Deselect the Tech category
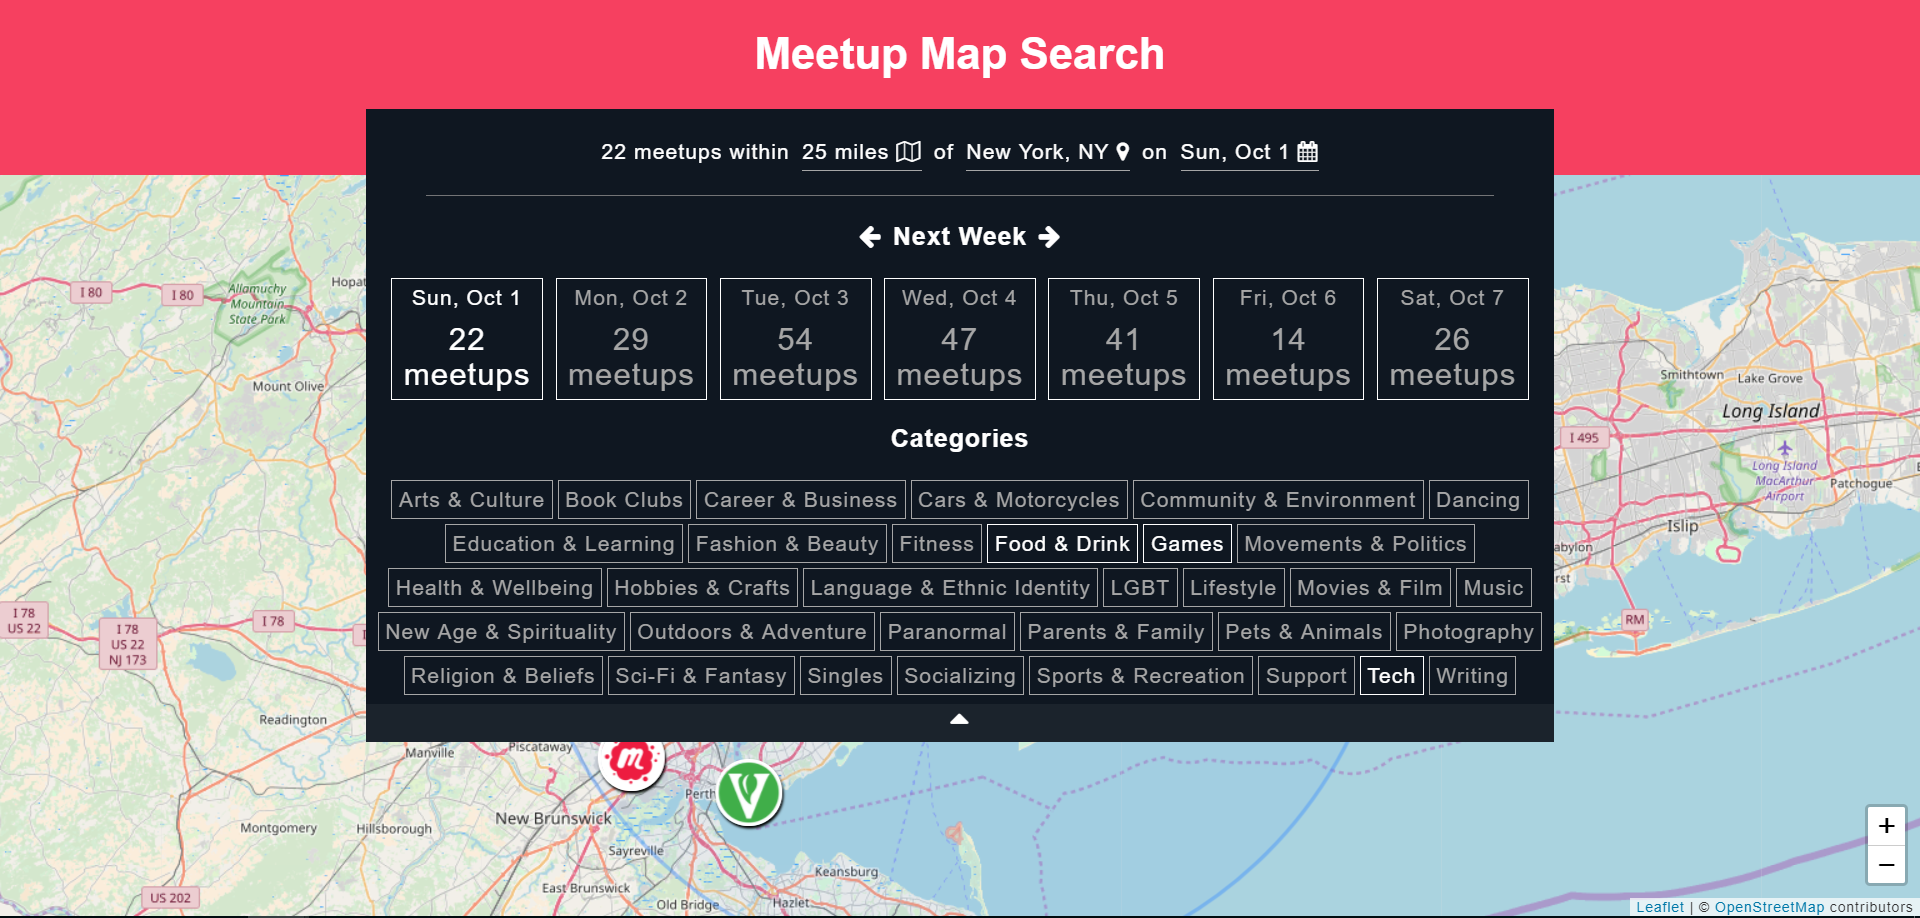1920x918 pixels. [x=1392, y=676]
